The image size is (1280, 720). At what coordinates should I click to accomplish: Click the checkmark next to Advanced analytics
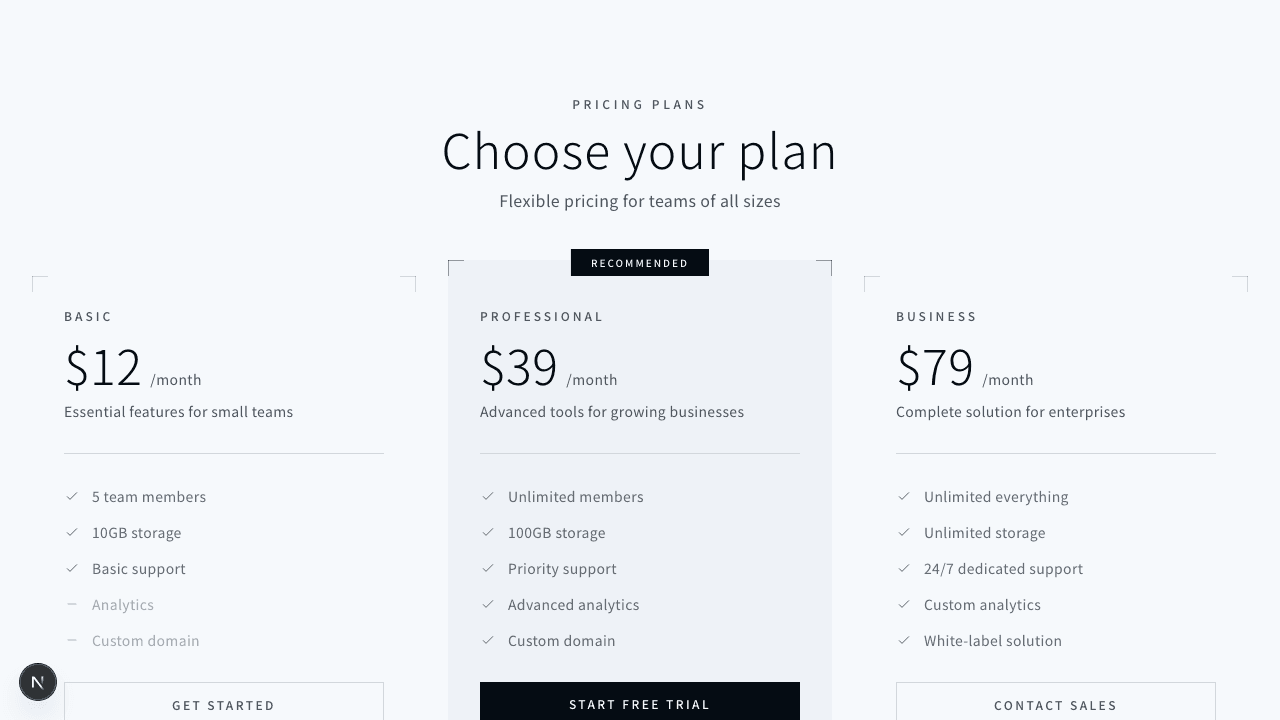pyautogui.click(x=488, y=604)
